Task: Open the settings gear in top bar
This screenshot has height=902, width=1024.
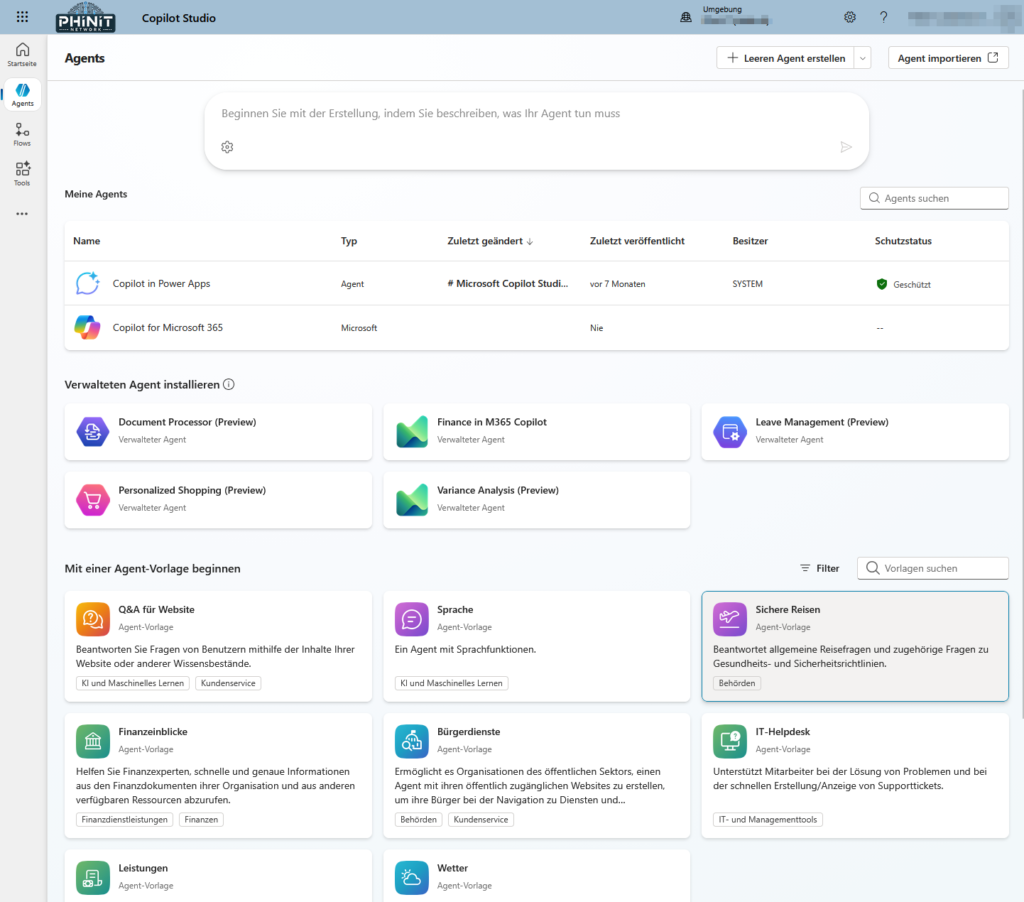Action: 850,17
